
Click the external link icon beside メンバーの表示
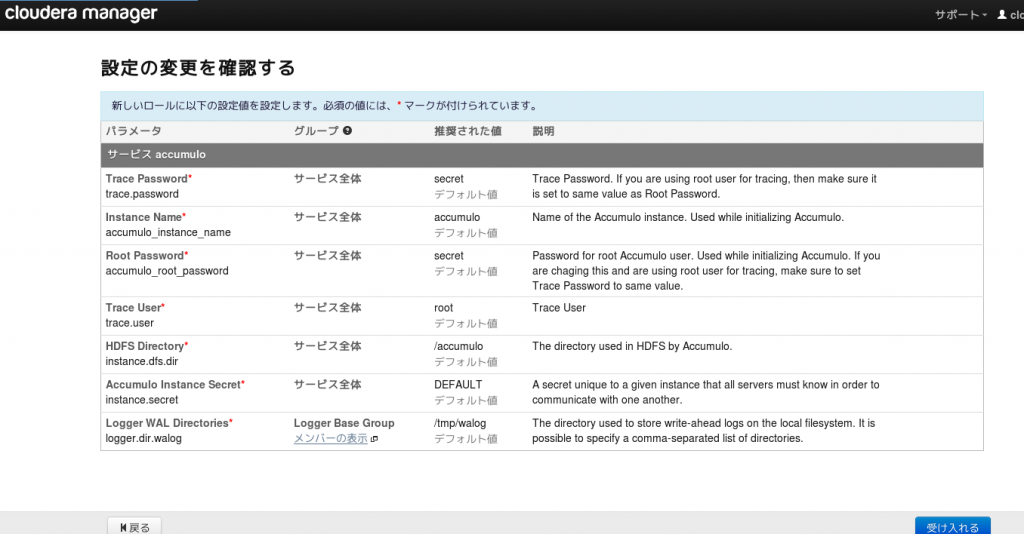tap(374, 439)
